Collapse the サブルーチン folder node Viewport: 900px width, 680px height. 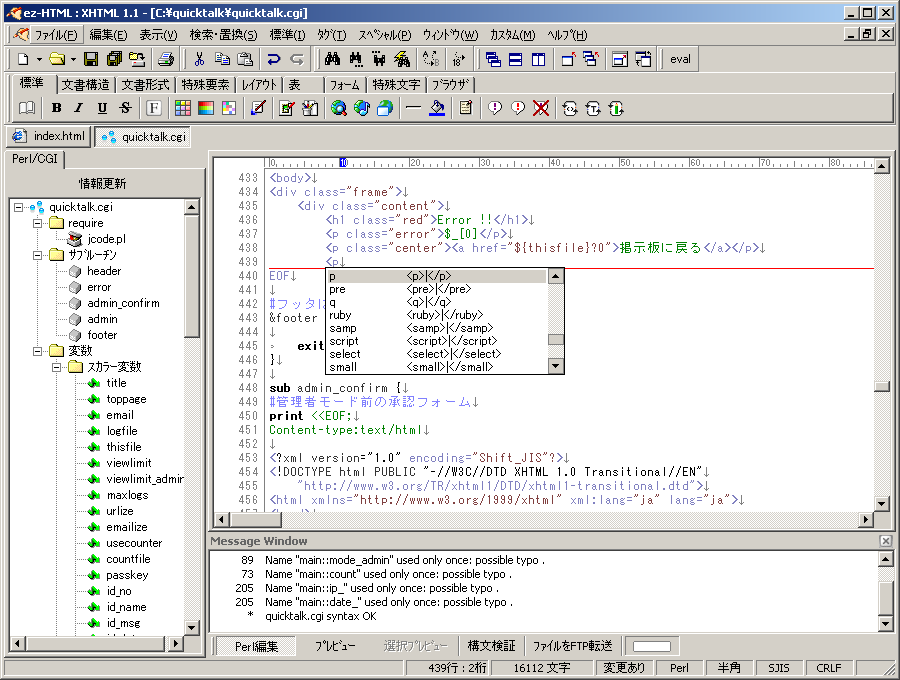(37, 255)
